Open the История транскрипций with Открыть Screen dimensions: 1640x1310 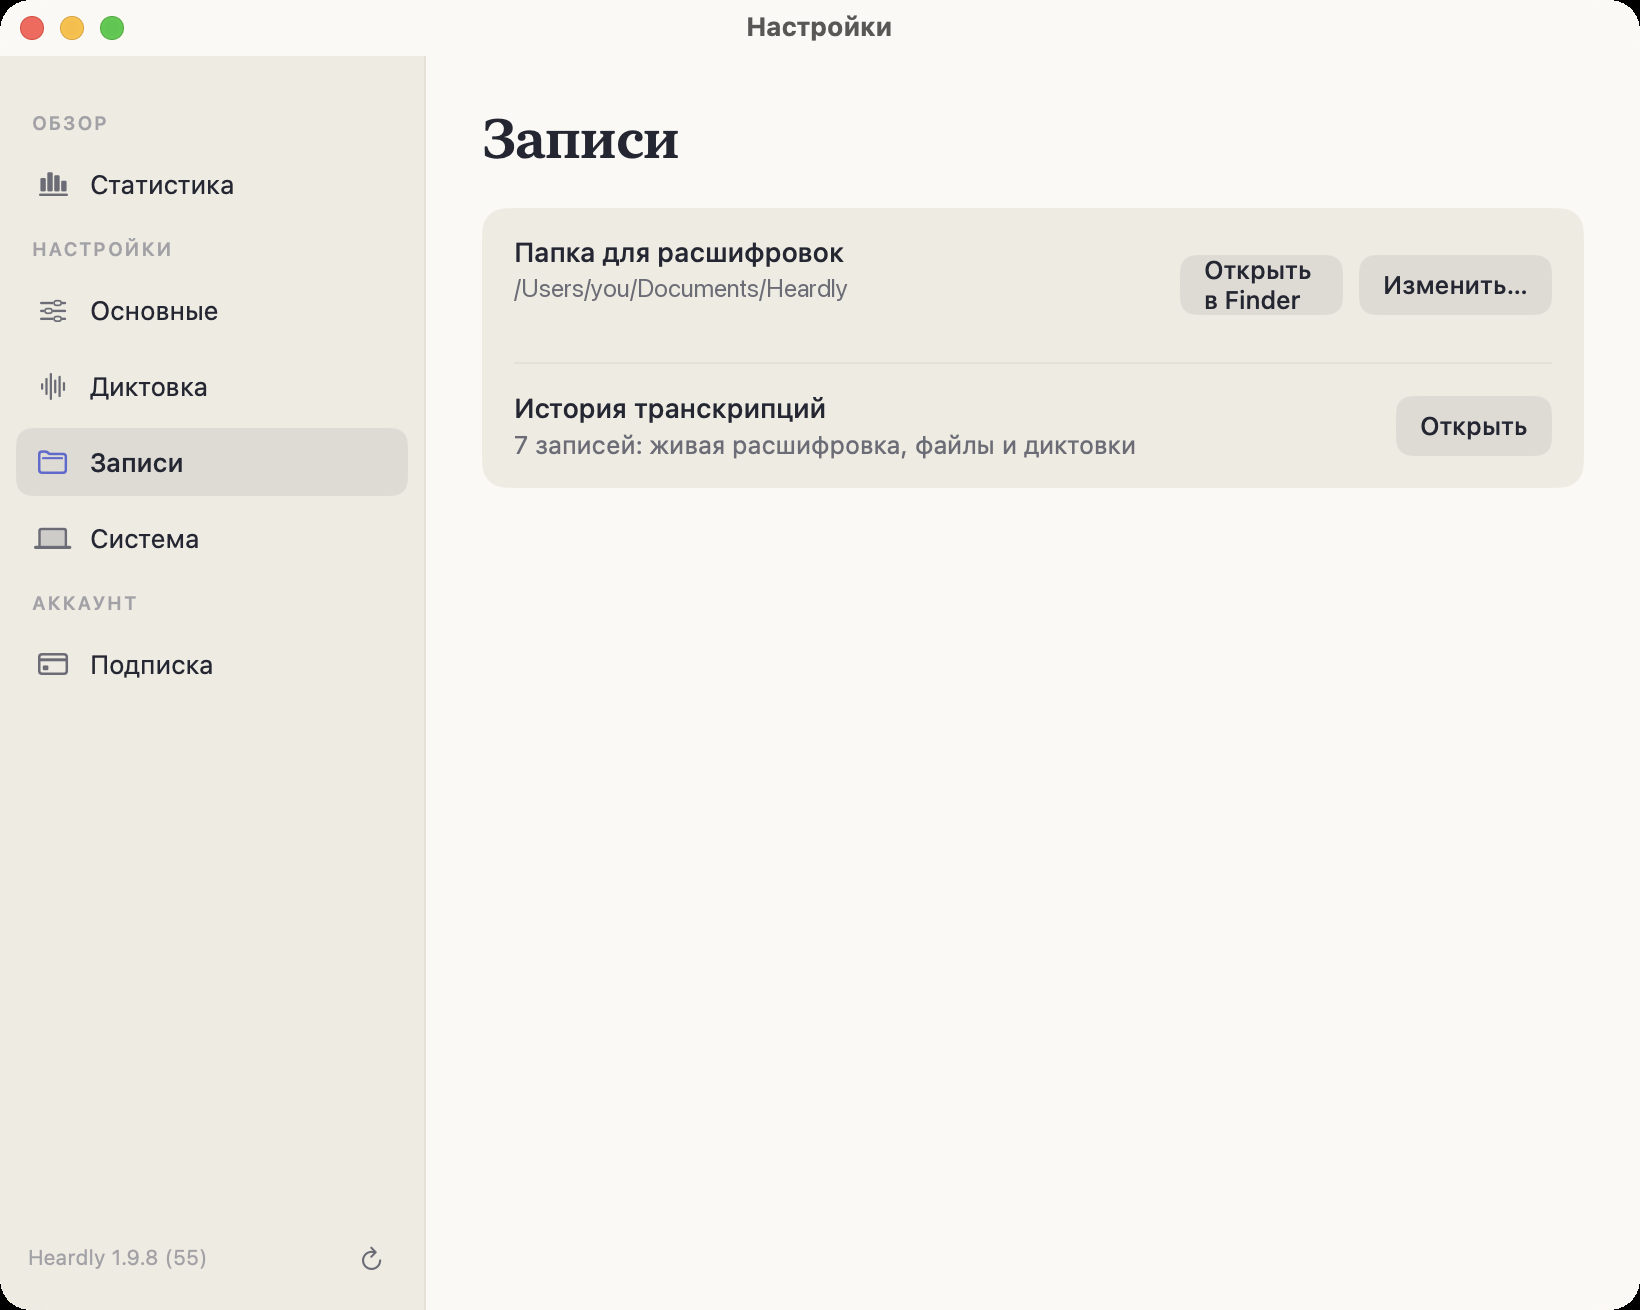(x=1474, y=426)
